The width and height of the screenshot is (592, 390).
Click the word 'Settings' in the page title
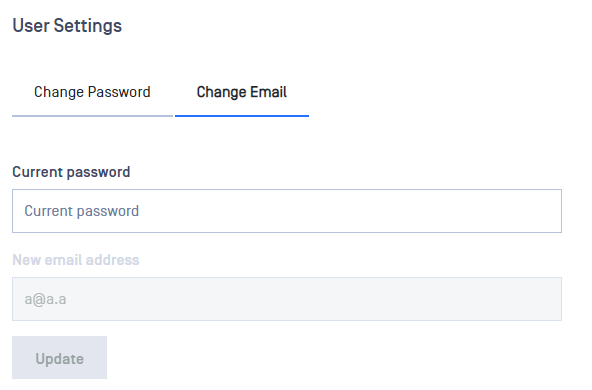point(88,26)
